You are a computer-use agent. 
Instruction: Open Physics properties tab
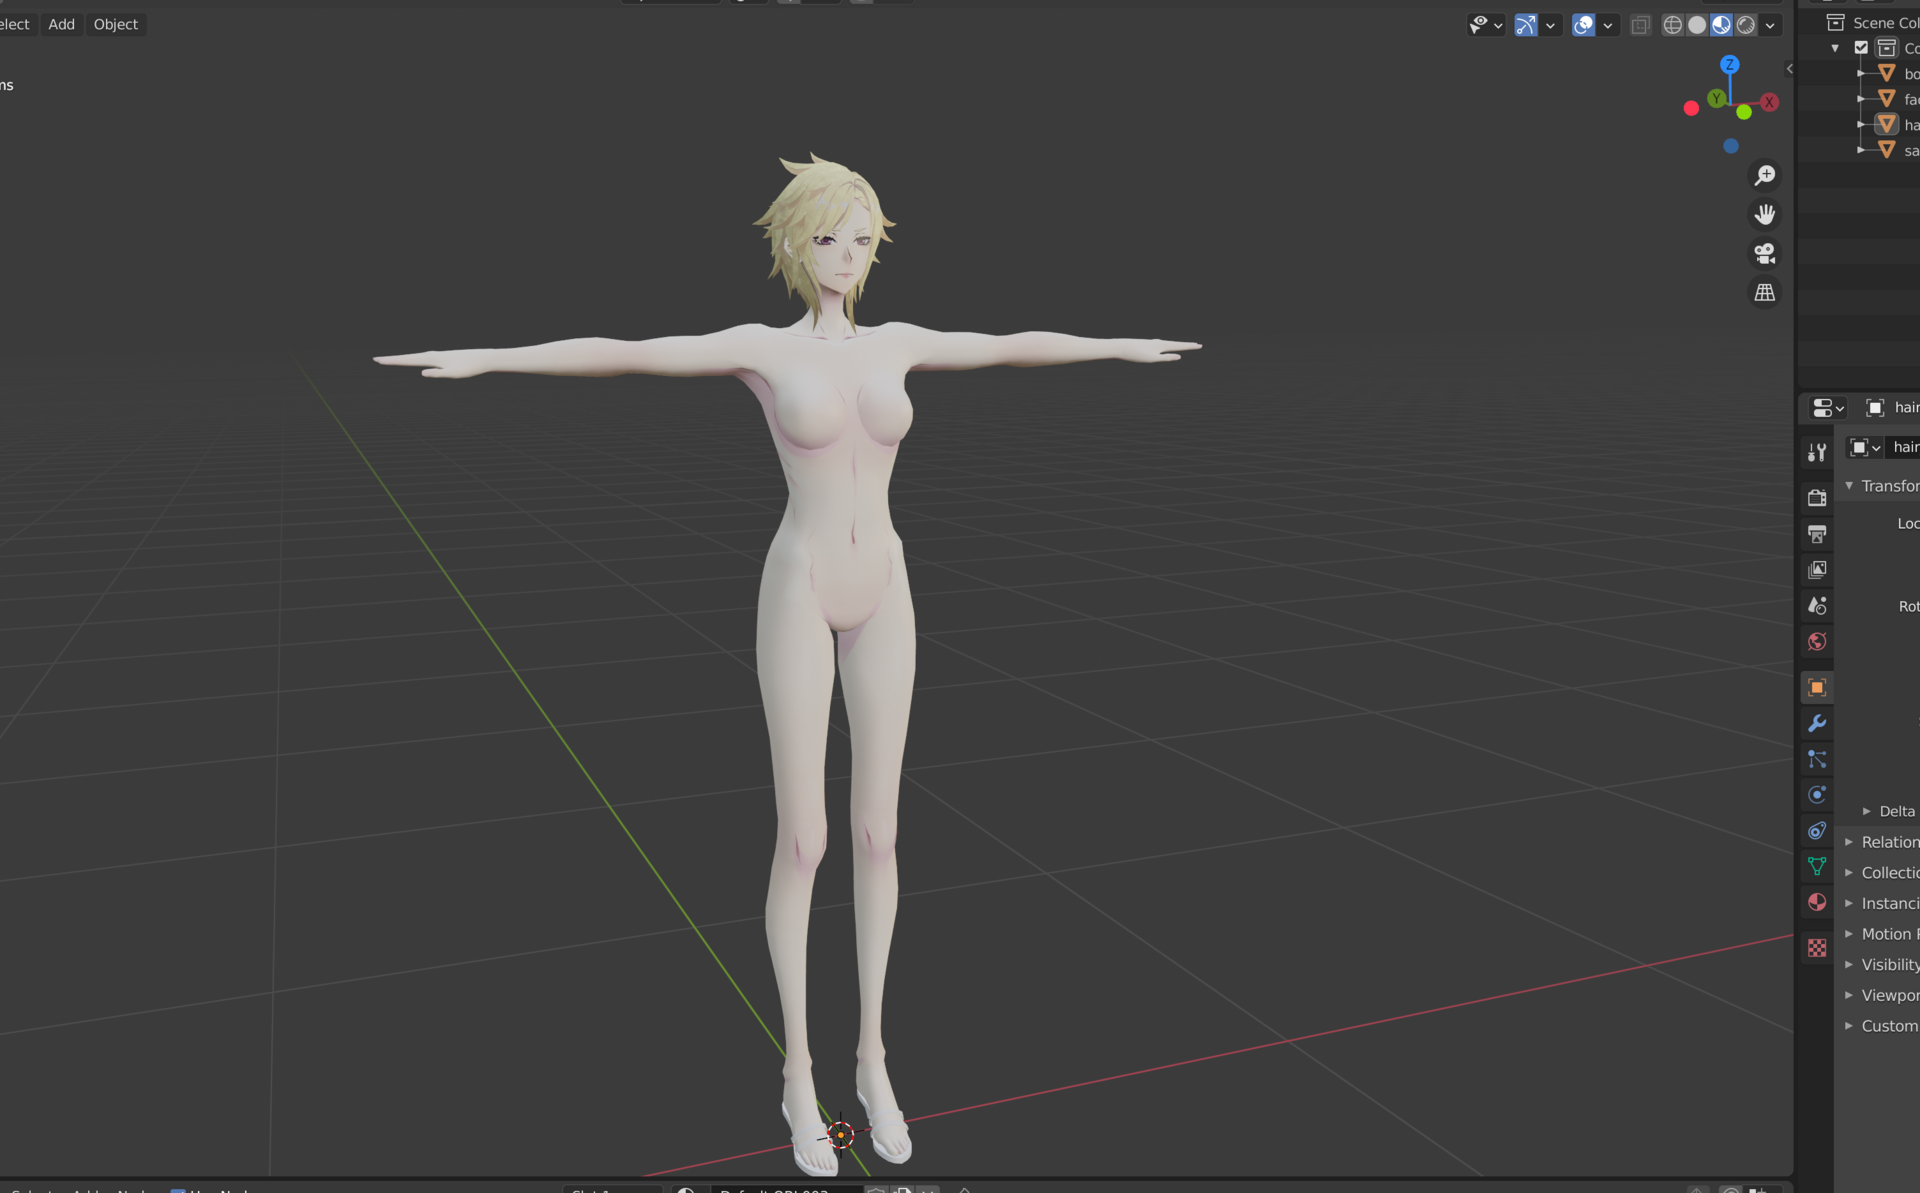point(1817,795)
